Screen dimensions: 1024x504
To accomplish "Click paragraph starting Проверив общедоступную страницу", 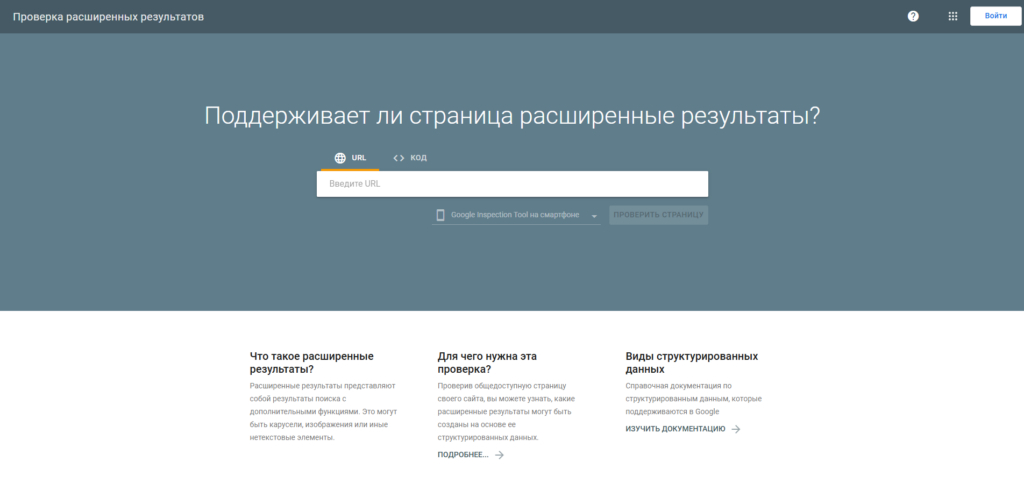I will tap(506, 411).
